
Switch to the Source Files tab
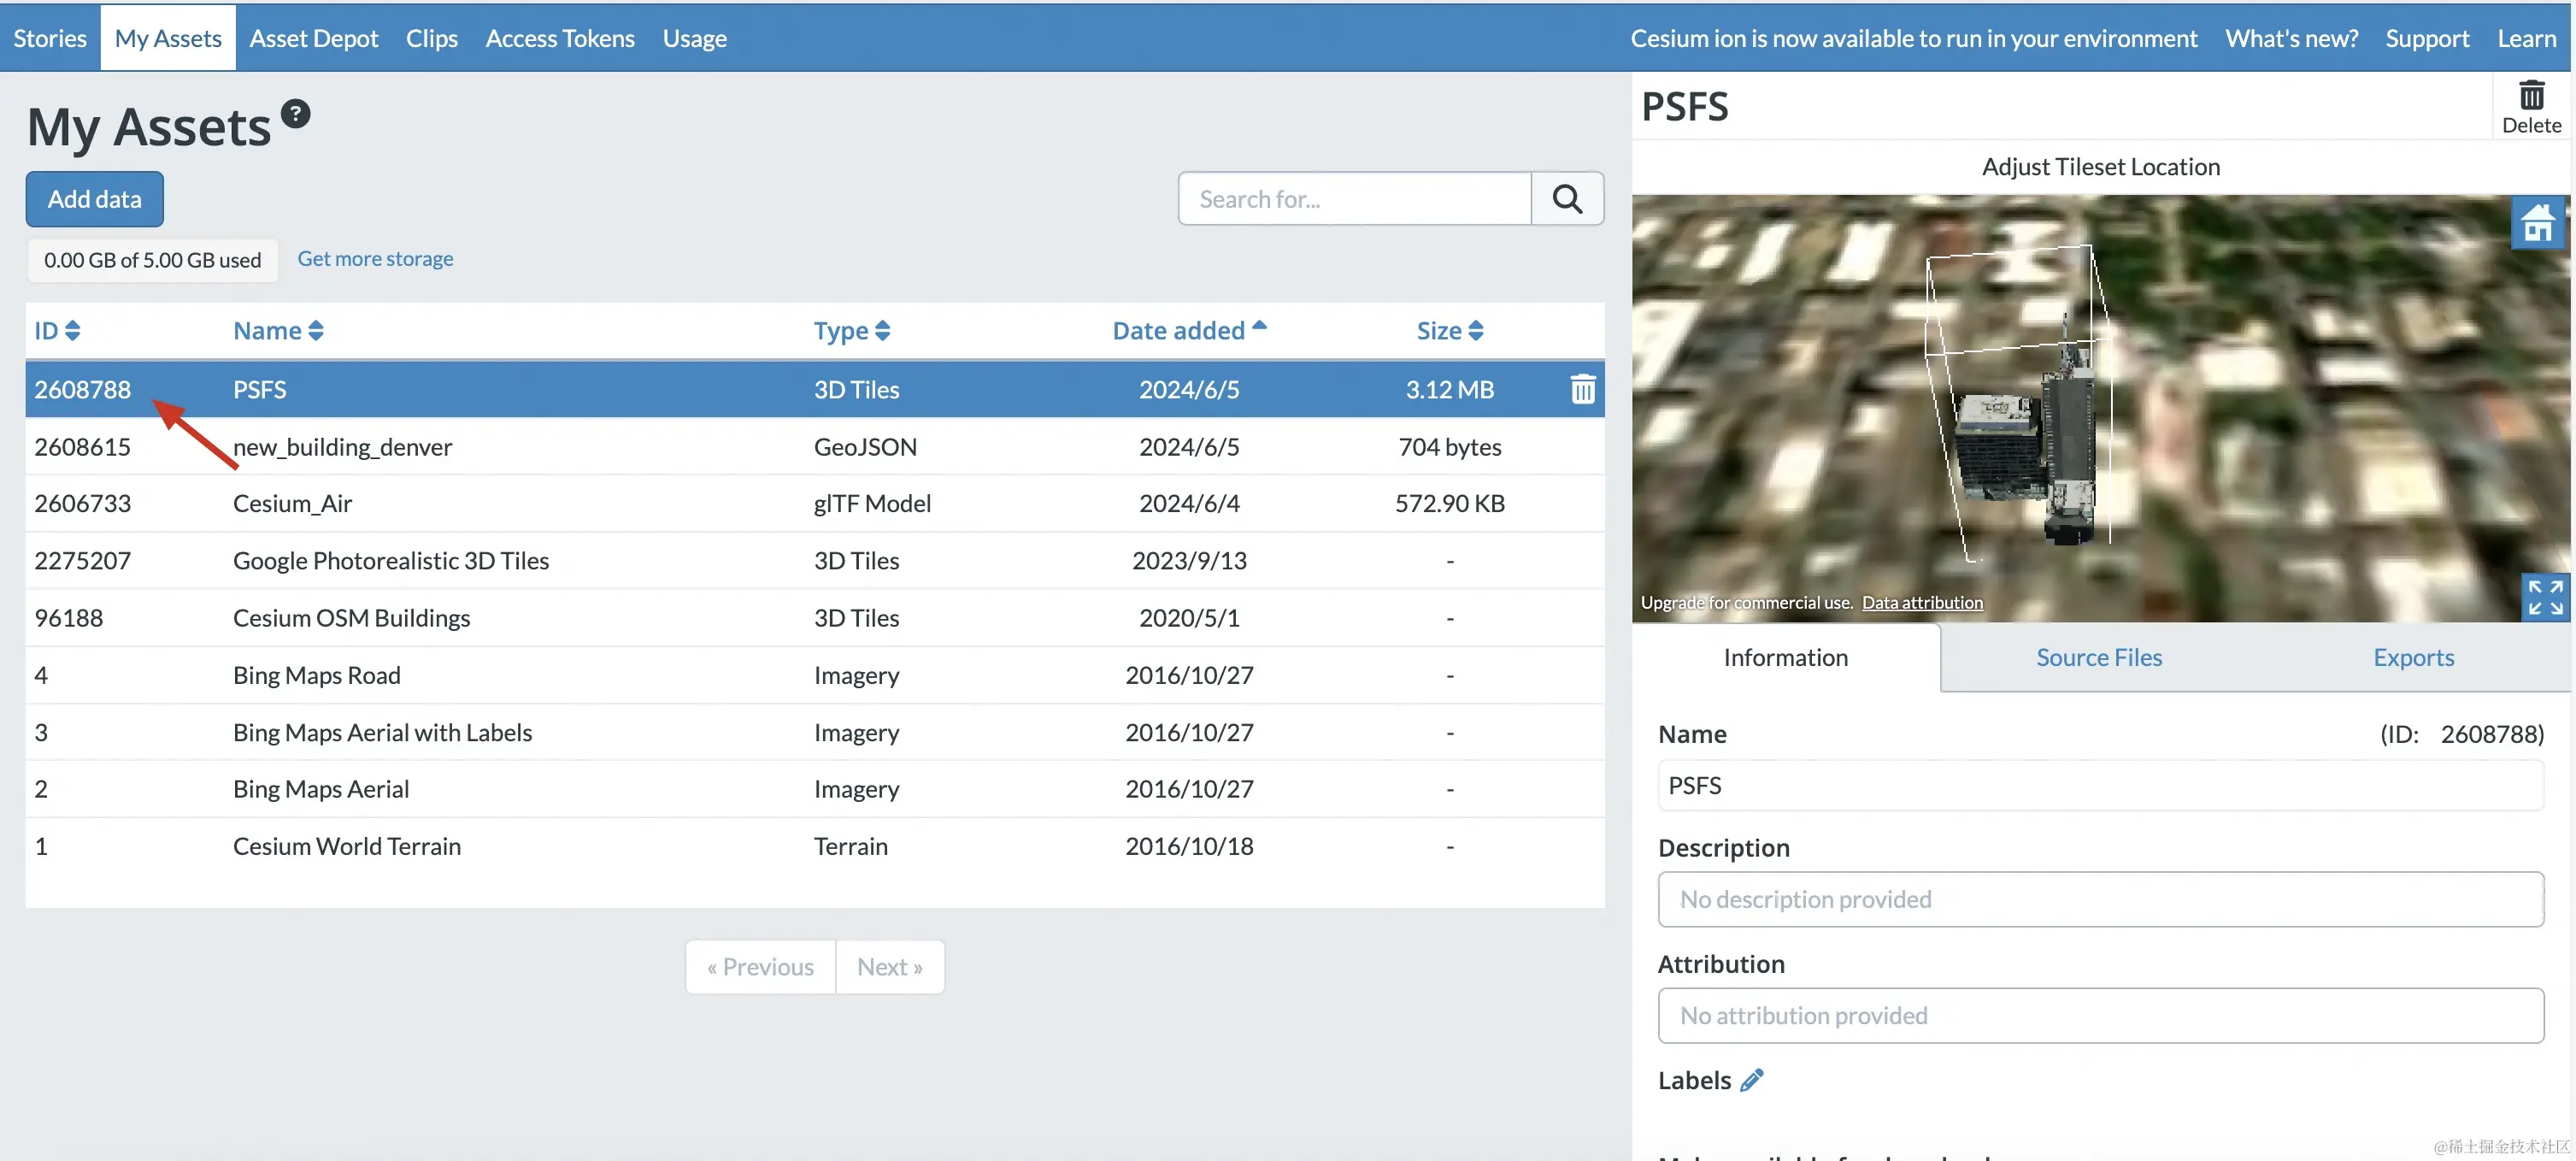2098,657
